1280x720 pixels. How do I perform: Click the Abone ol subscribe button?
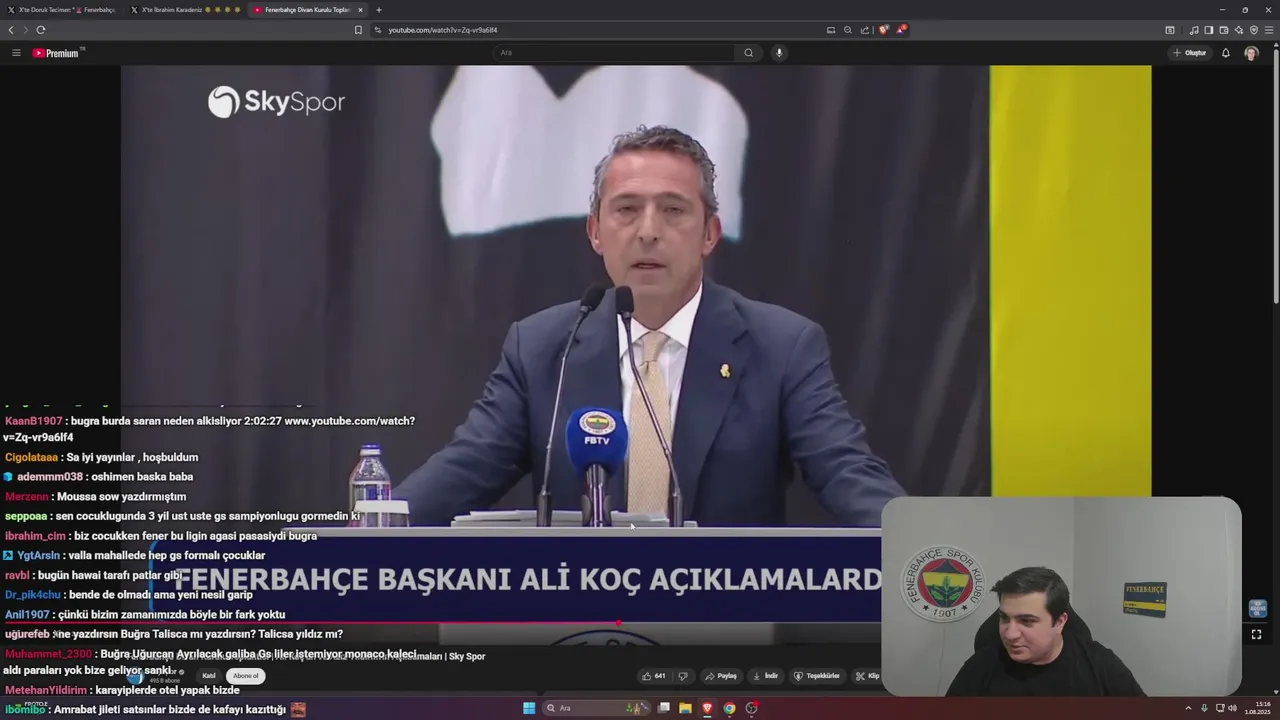pos(246,676)
